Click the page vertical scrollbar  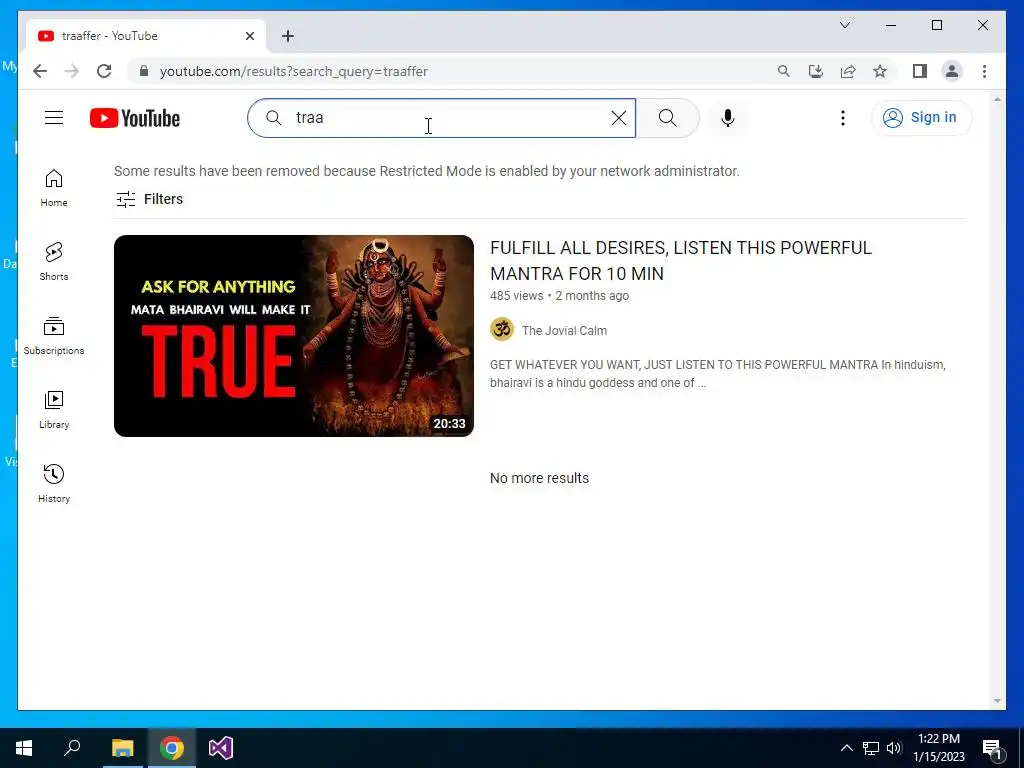[997, 400]
